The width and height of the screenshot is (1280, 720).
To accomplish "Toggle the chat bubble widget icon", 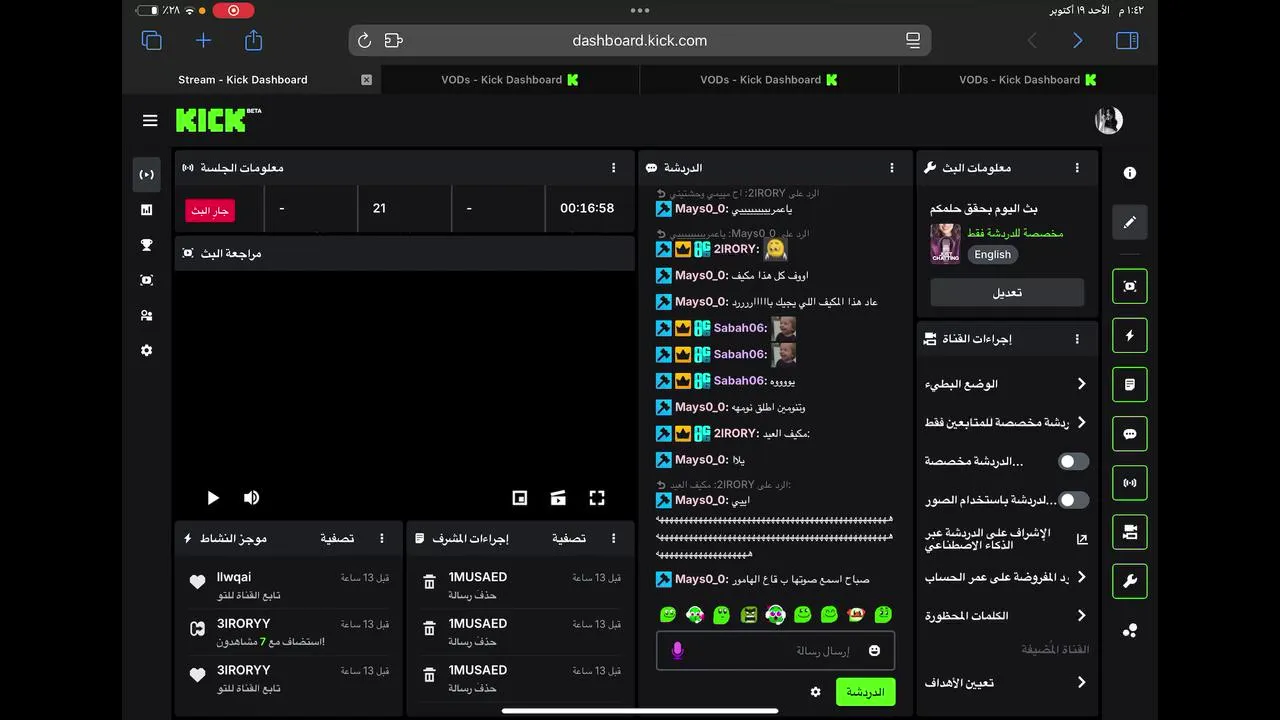I will click(1130, 434).
